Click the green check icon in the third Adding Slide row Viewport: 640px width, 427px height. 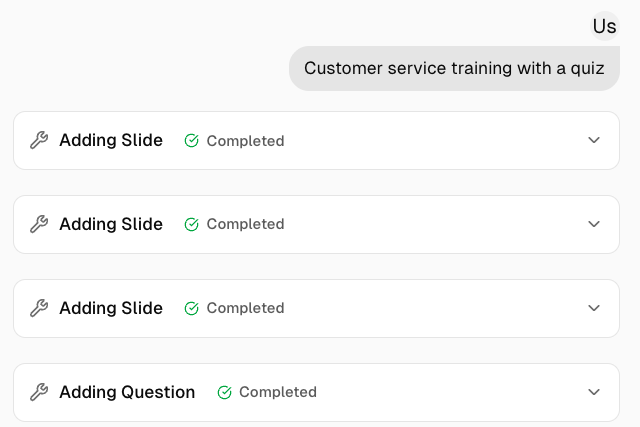click(192, 309)
